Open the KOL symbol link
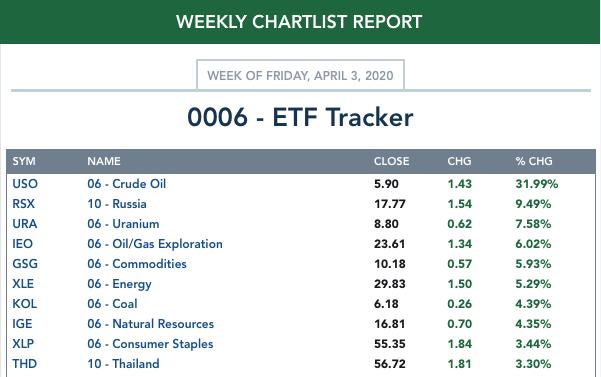601x377 pixels. [x=25, y=303]
